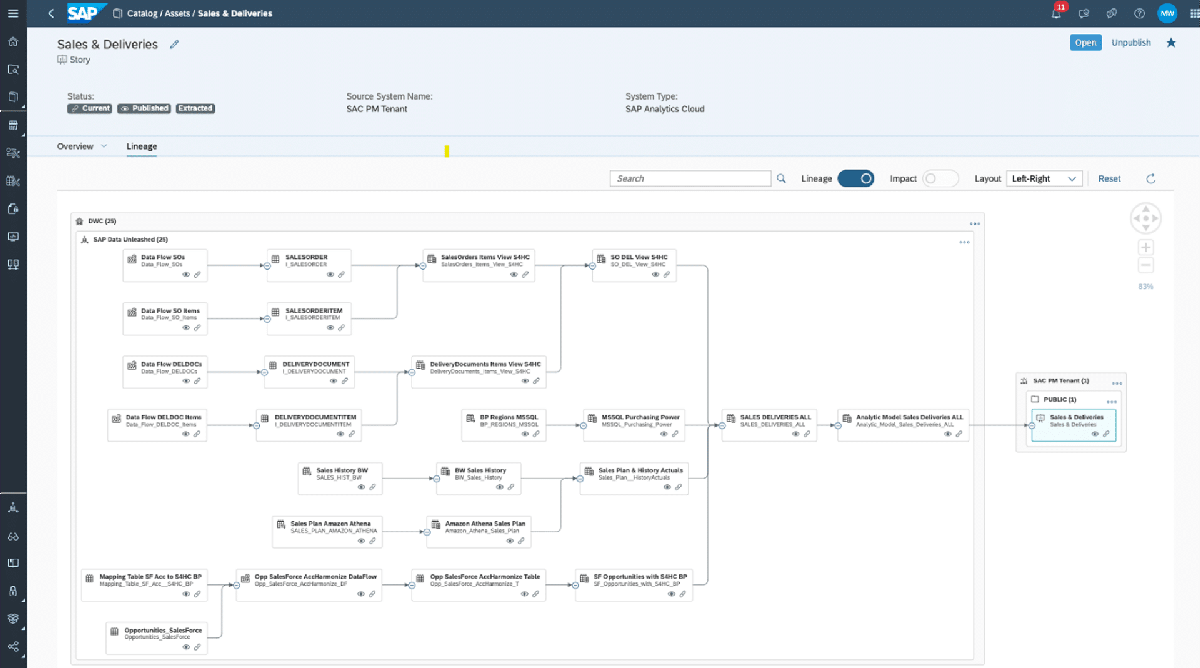Image resolution: width=1200 pixels, height=668 pixels.
Task: Open notifications bell with 11 badge
Action: point(1057,13)
